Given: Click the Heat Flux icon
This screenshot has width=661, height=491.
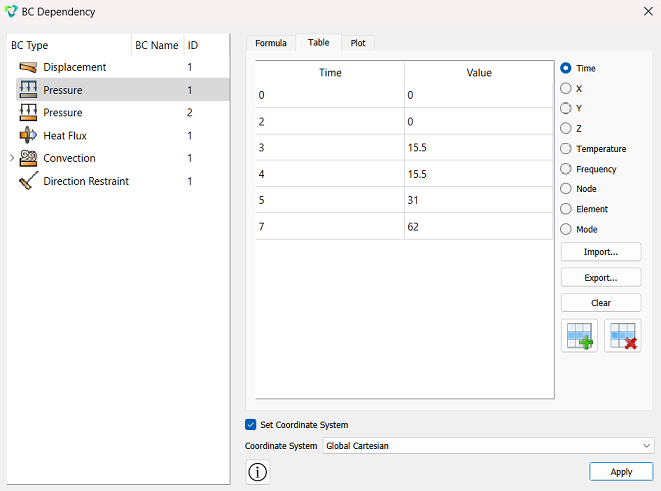Looking at the screenshot, I should click(28, 135).
